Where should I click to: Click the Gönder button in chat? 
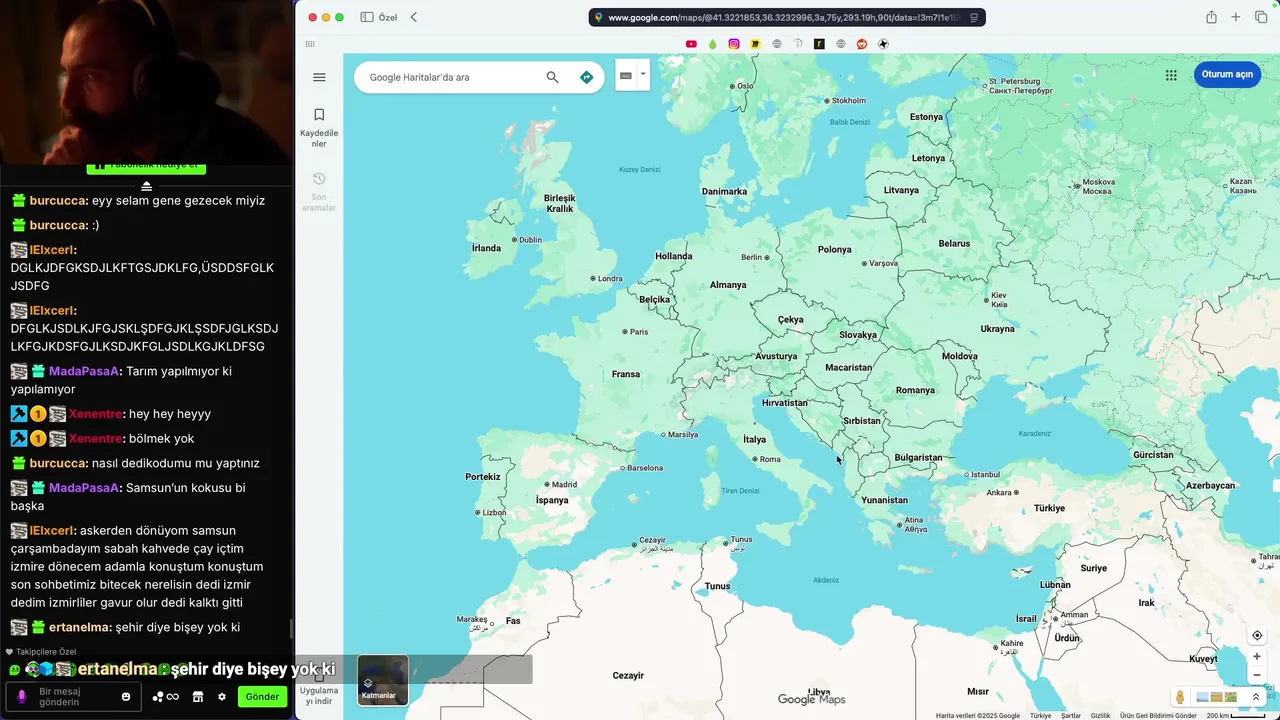(262, 697)
